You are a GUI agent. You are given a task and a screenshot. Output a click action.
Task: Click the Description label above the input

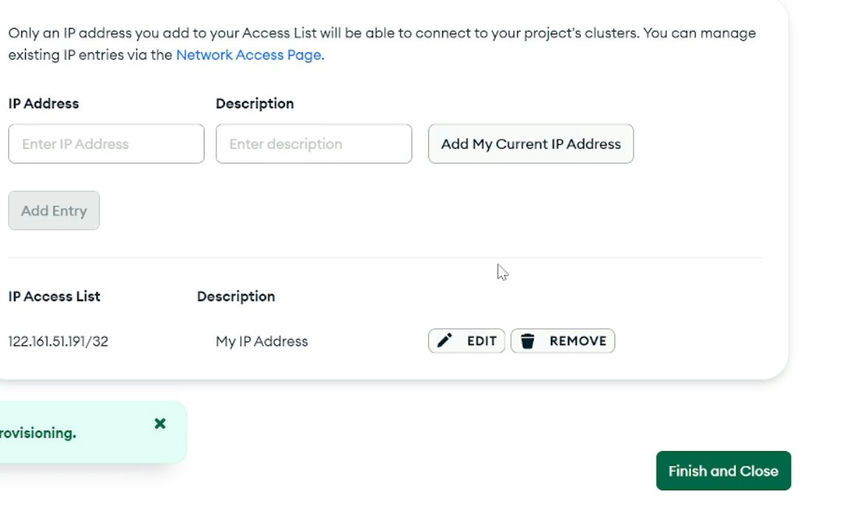[255, 104]
